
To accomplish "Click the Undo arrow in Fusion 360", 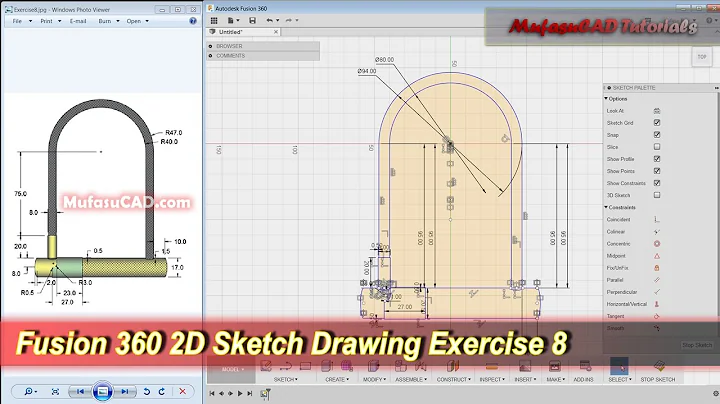I will 270,20.
